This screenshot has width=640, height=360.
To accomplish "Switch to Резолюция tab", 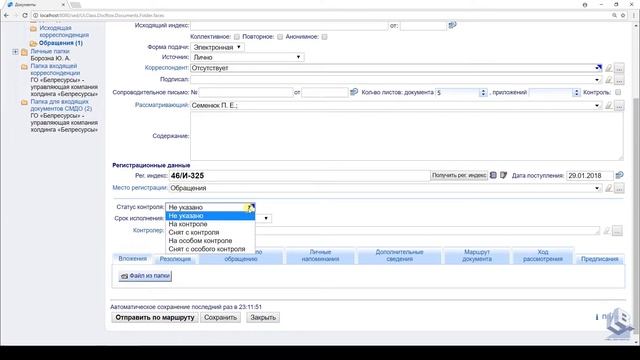I will pyautogui.click(x=175, y=259).
